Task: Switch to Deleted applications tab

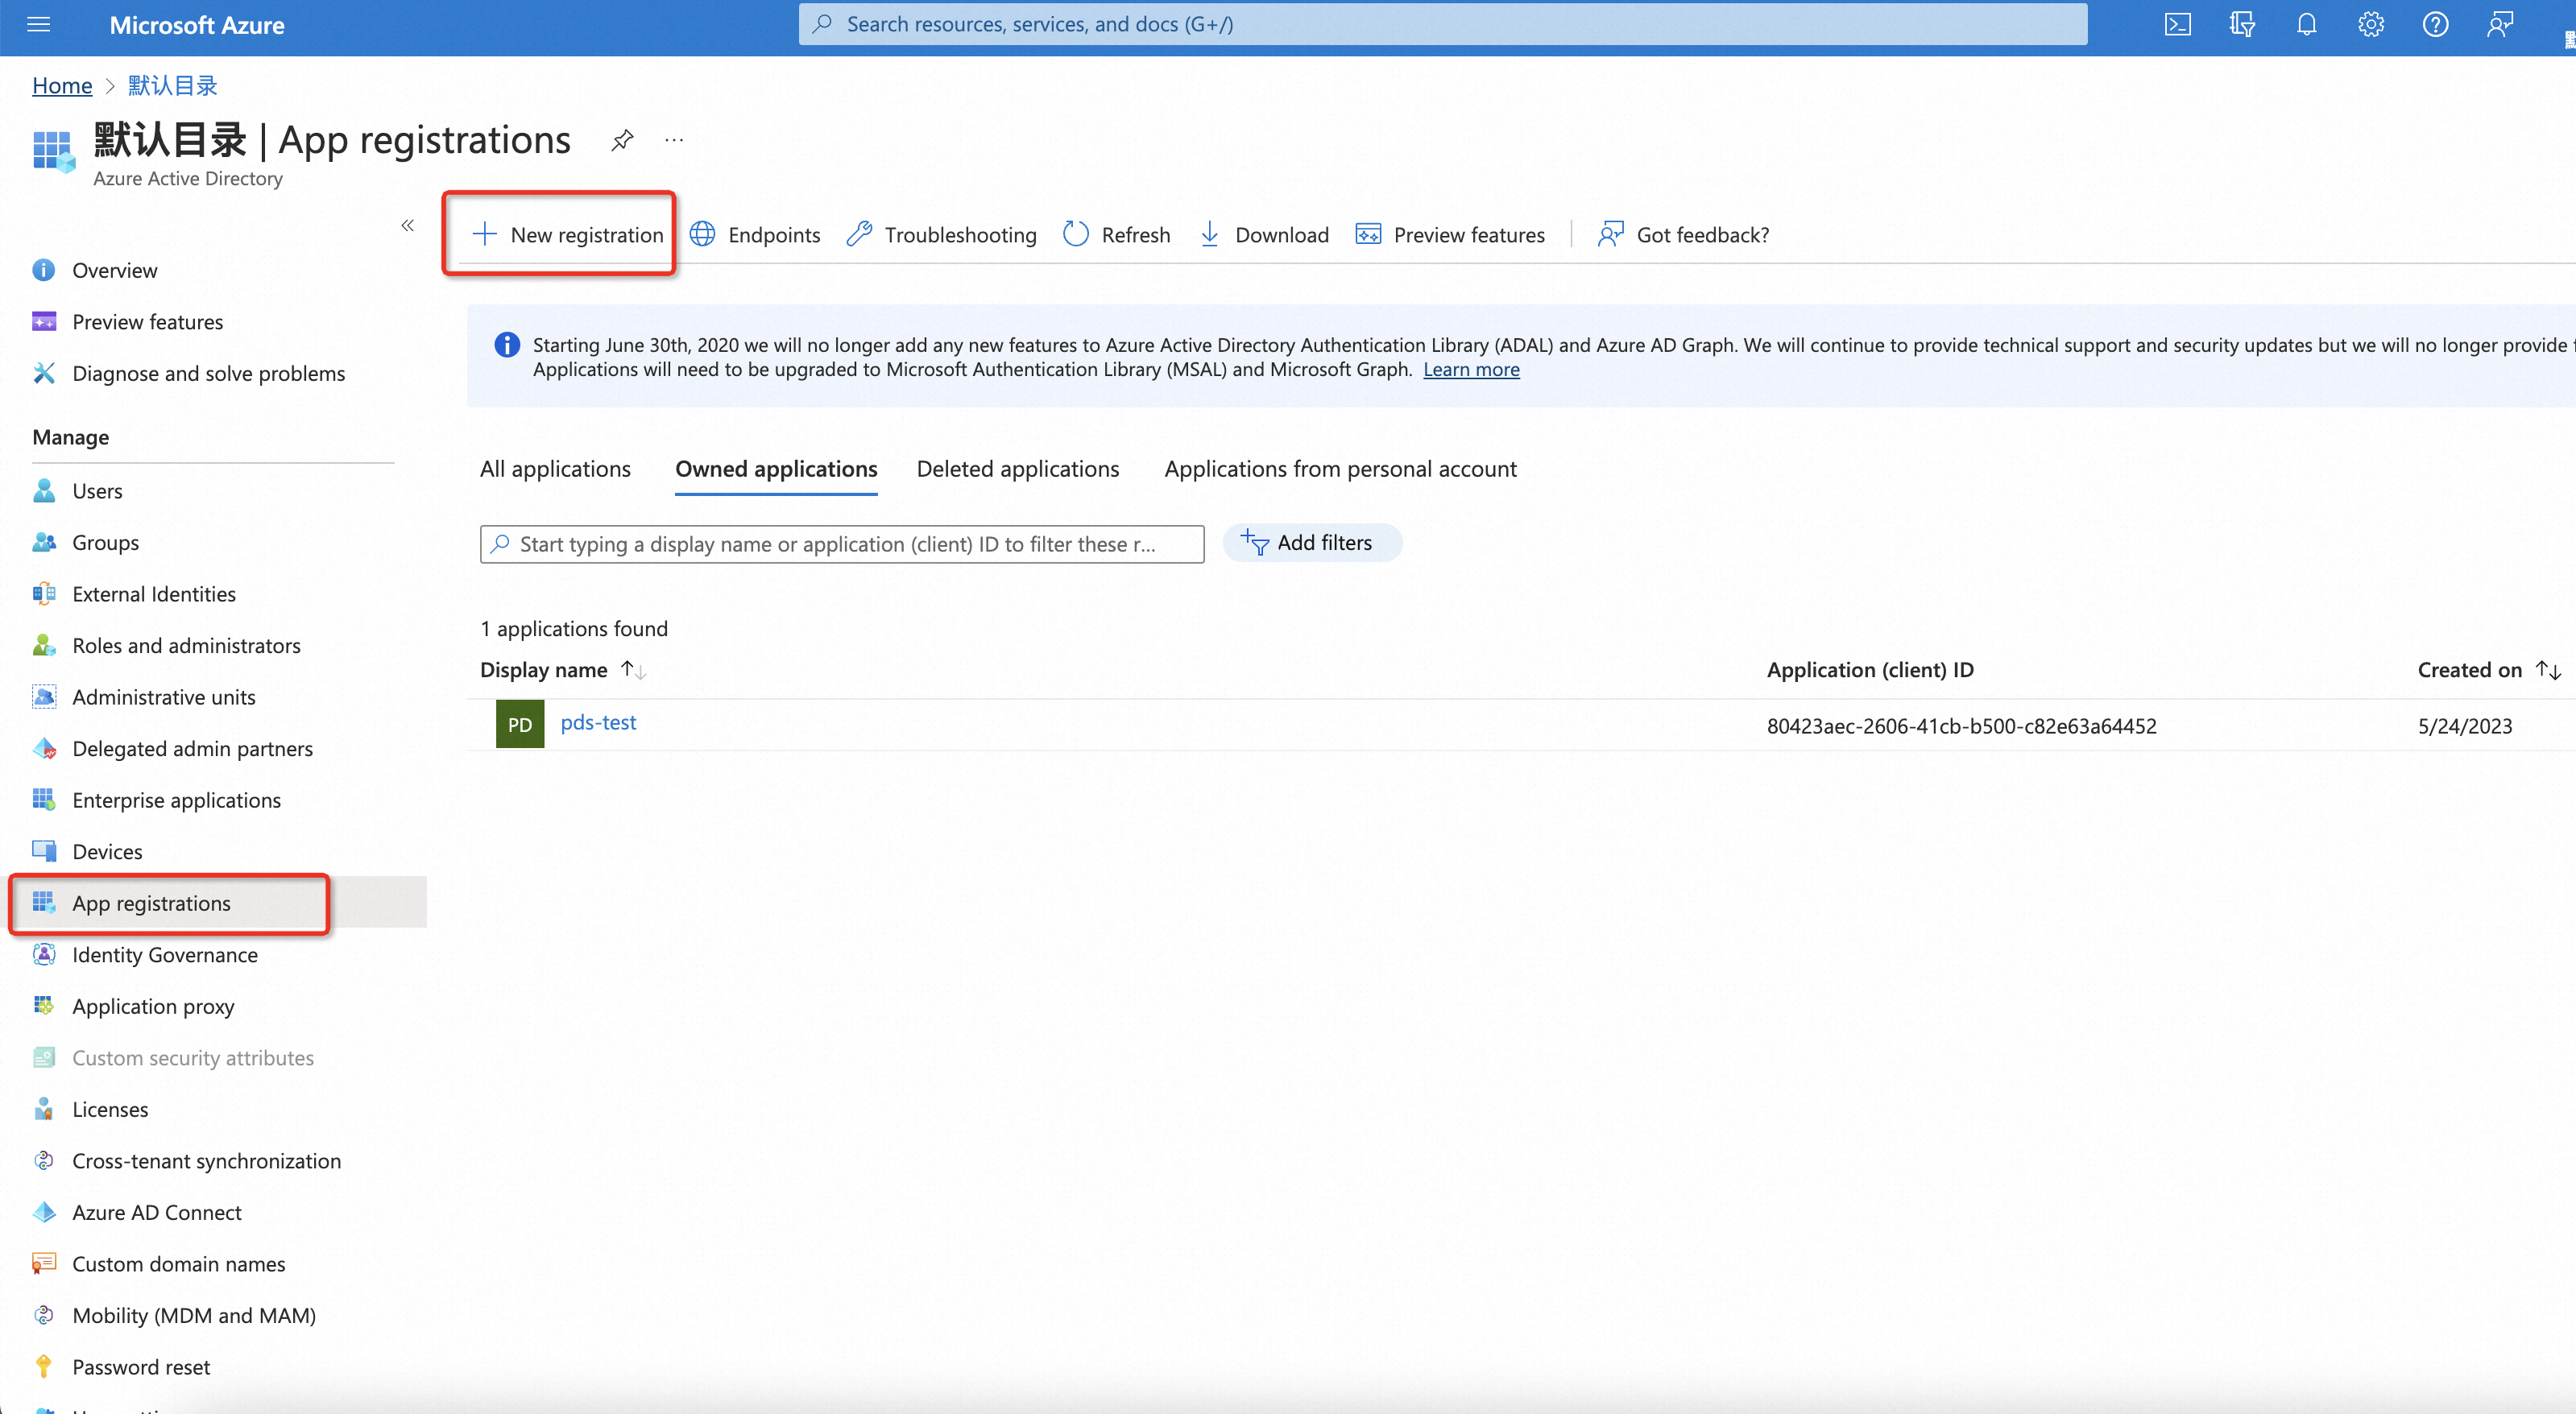Action: pos(1017,468)
